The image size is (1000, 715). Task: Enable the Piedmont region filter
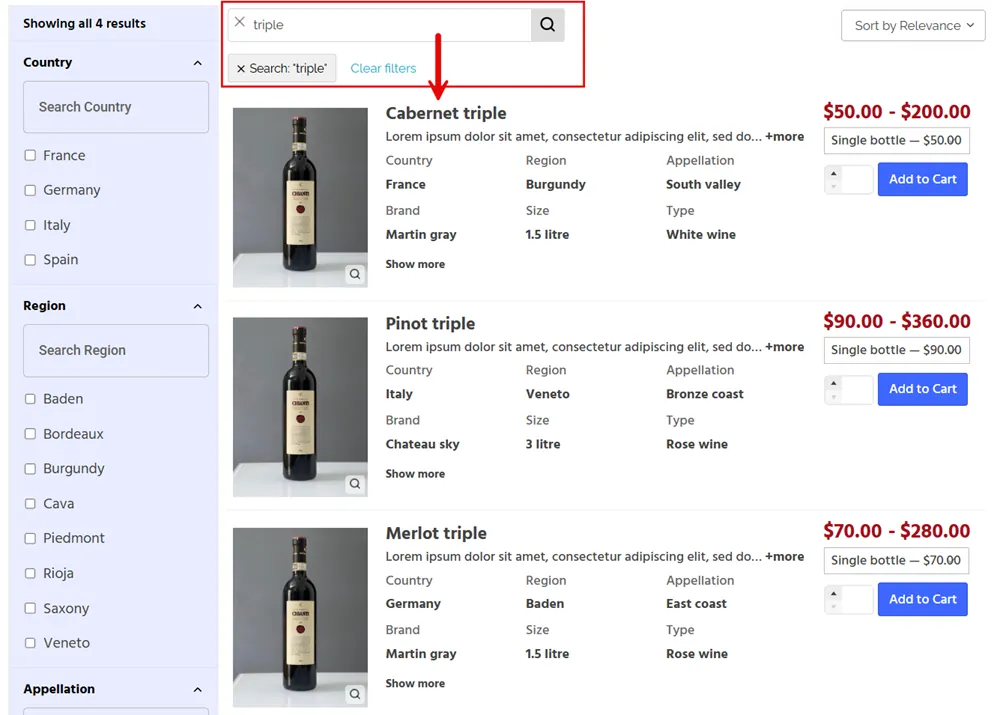pyautogui.click(x=30, y=538)
